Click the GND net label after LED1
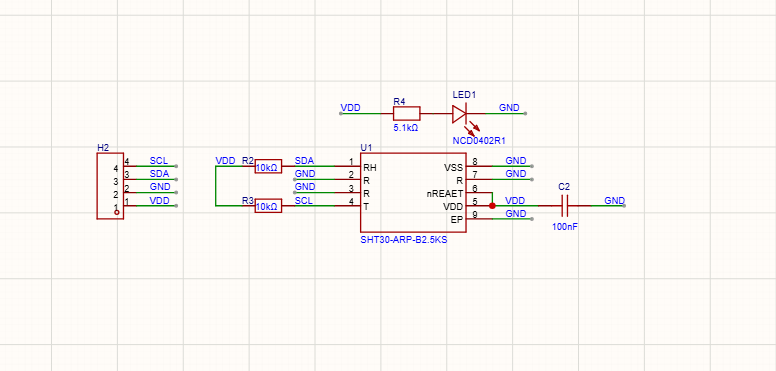Image resolution: width=776 pixels, height=371 pixels. (x=509, y=108)
